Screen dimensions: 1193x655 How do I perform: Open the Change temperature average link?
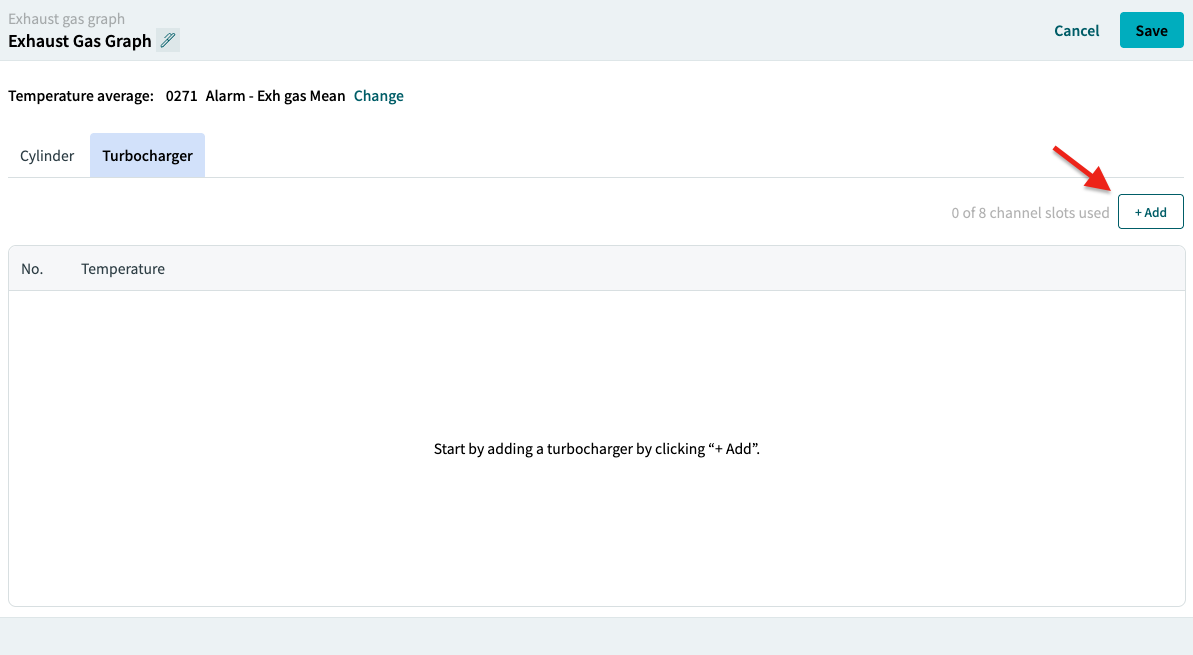pyautogui.click(x=379, y=96)
